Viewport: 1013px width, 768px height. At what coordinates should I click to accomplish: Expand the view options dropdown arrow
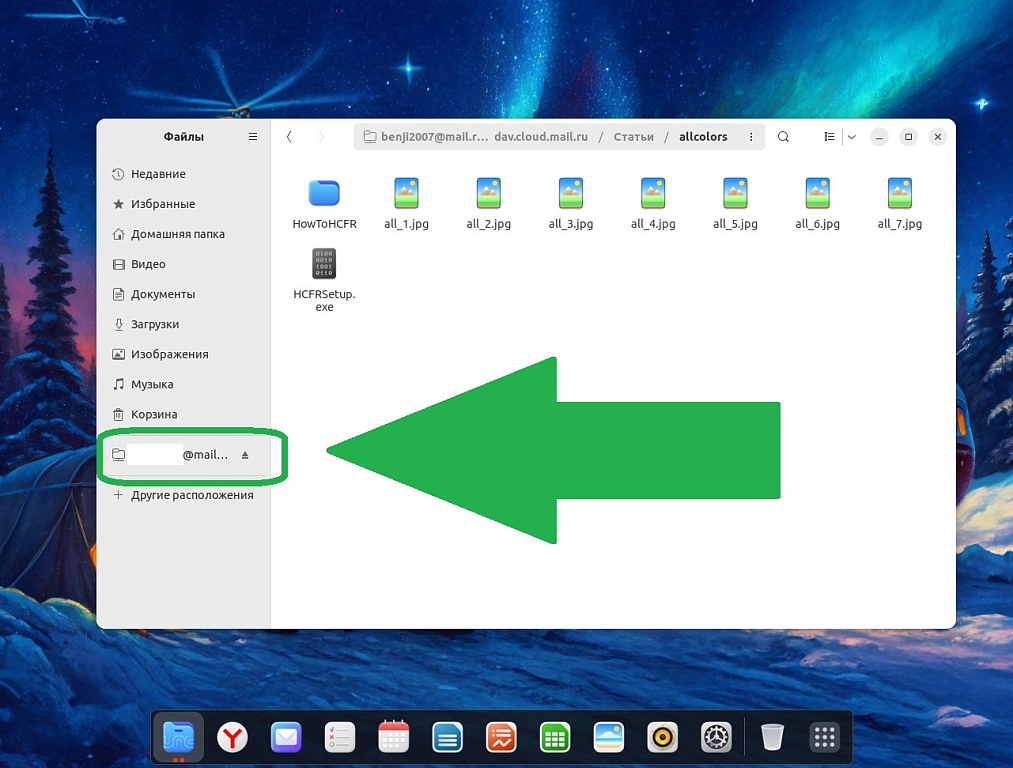click(x=850, y=137)
